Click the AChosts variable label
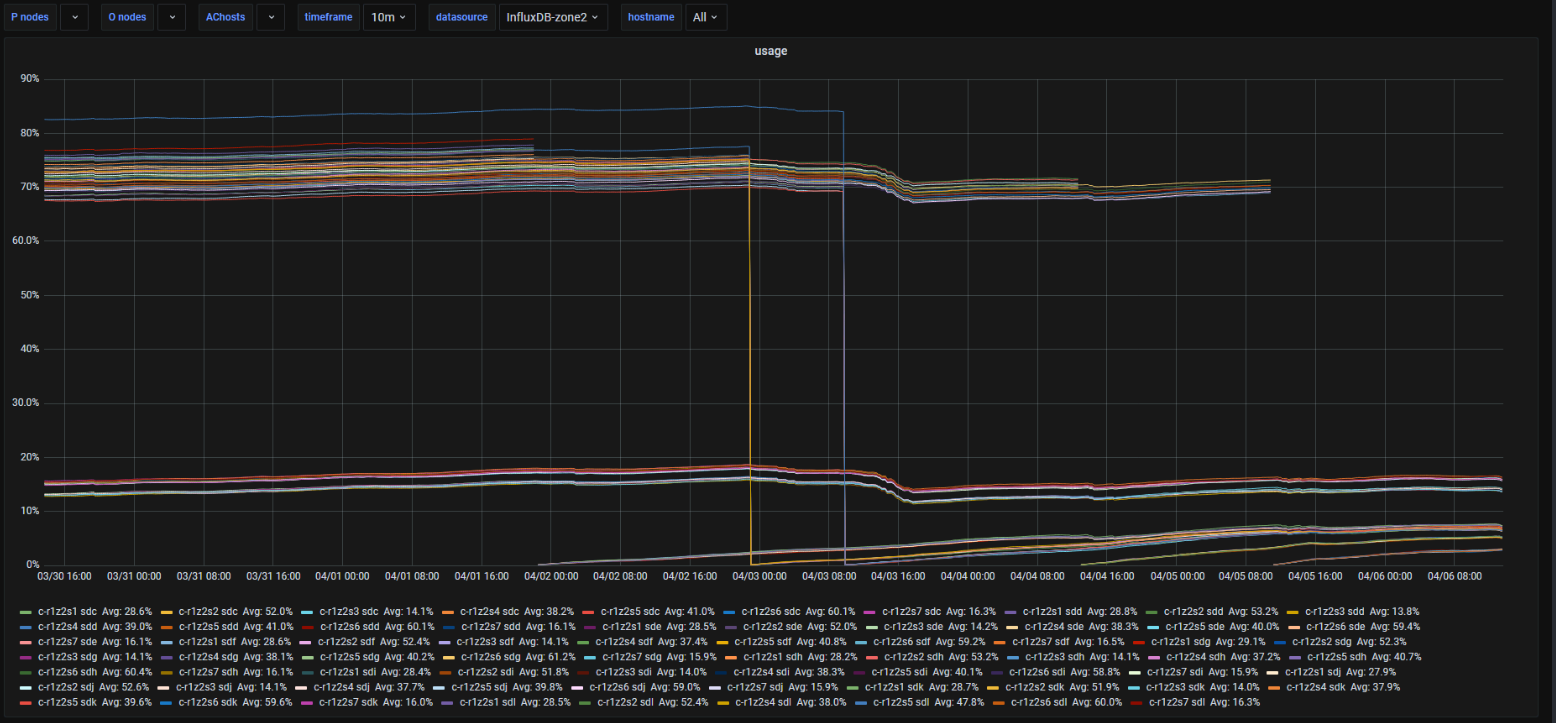1556x723 pixels. (225, 17)
